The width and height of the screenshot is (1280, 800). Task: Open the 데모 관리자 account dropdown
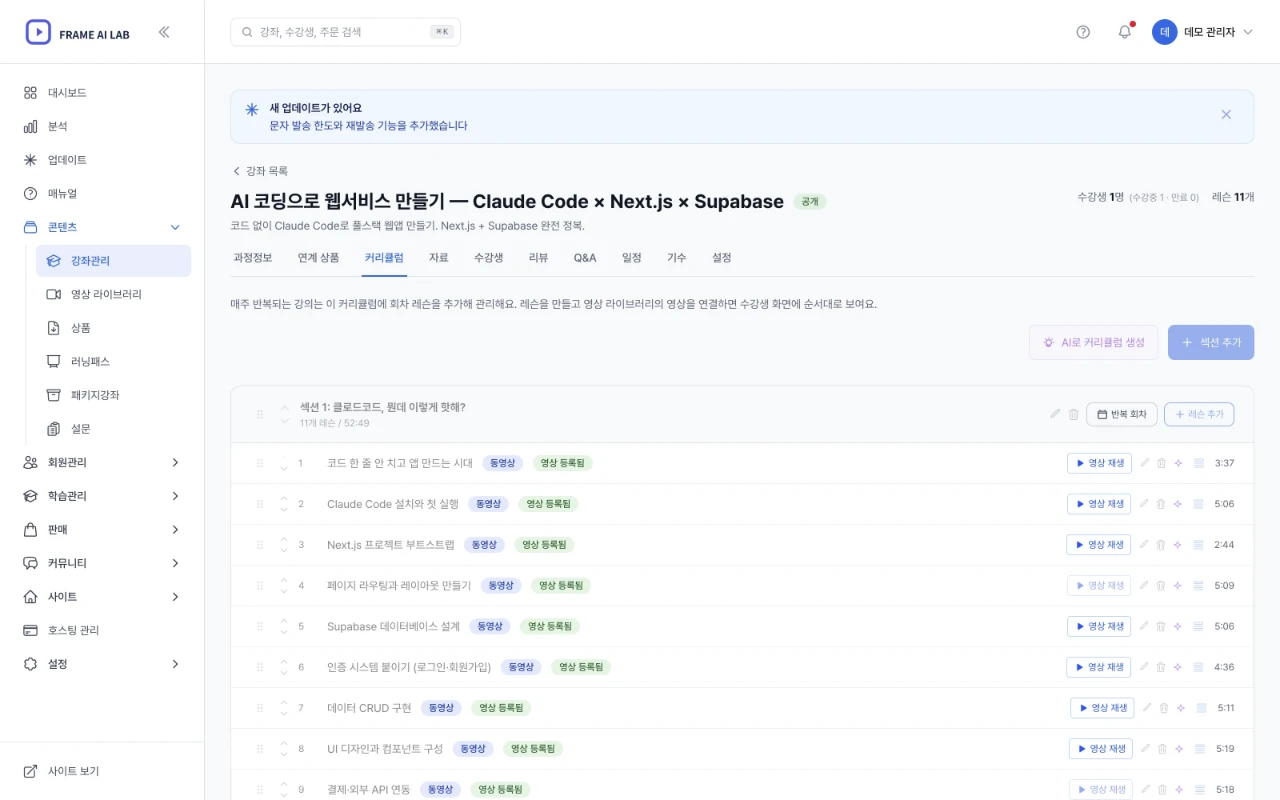coord(1202,32)
